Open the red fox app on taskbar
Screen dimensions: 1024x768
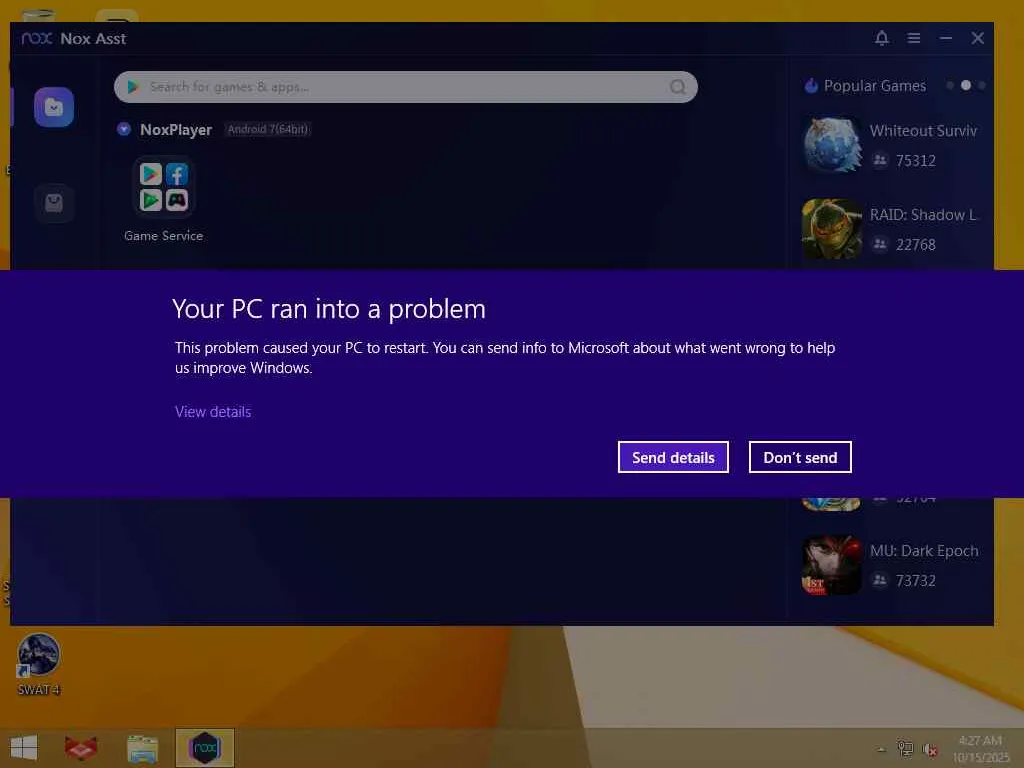pos(81,748)
